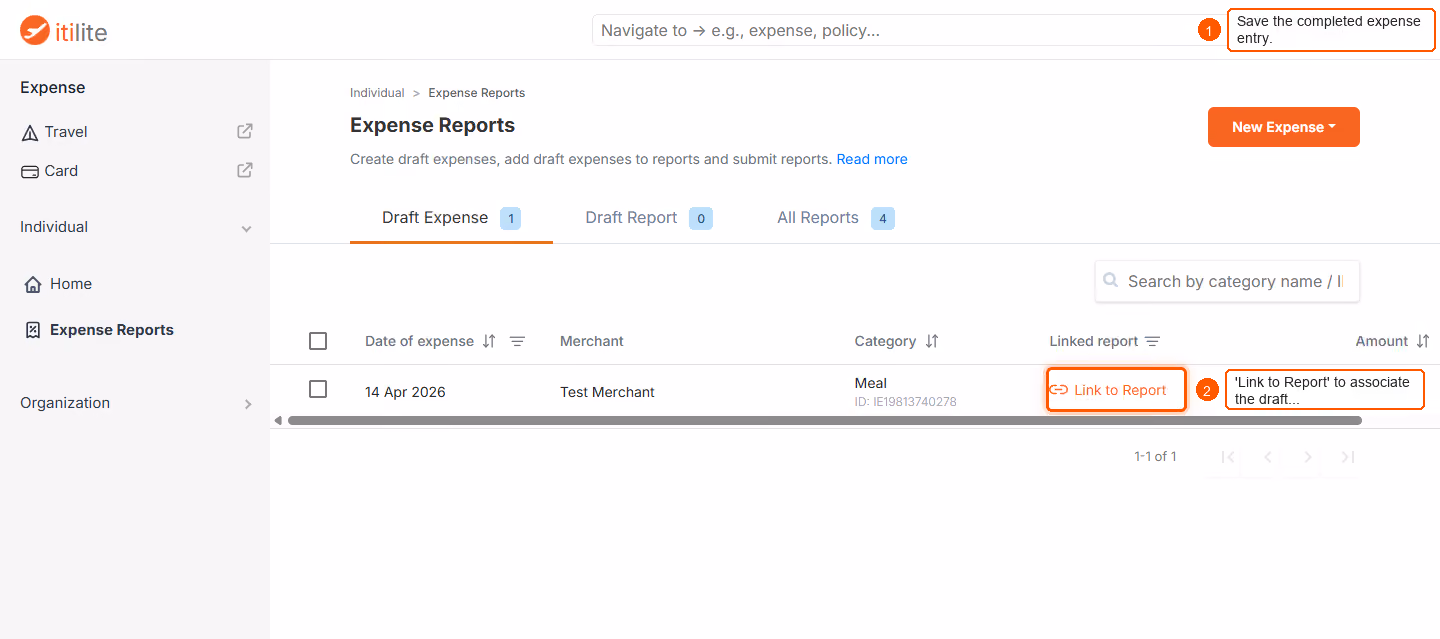Open the Read more link
Viewport: 1440px width, 639px height.
tap(872, 159)
